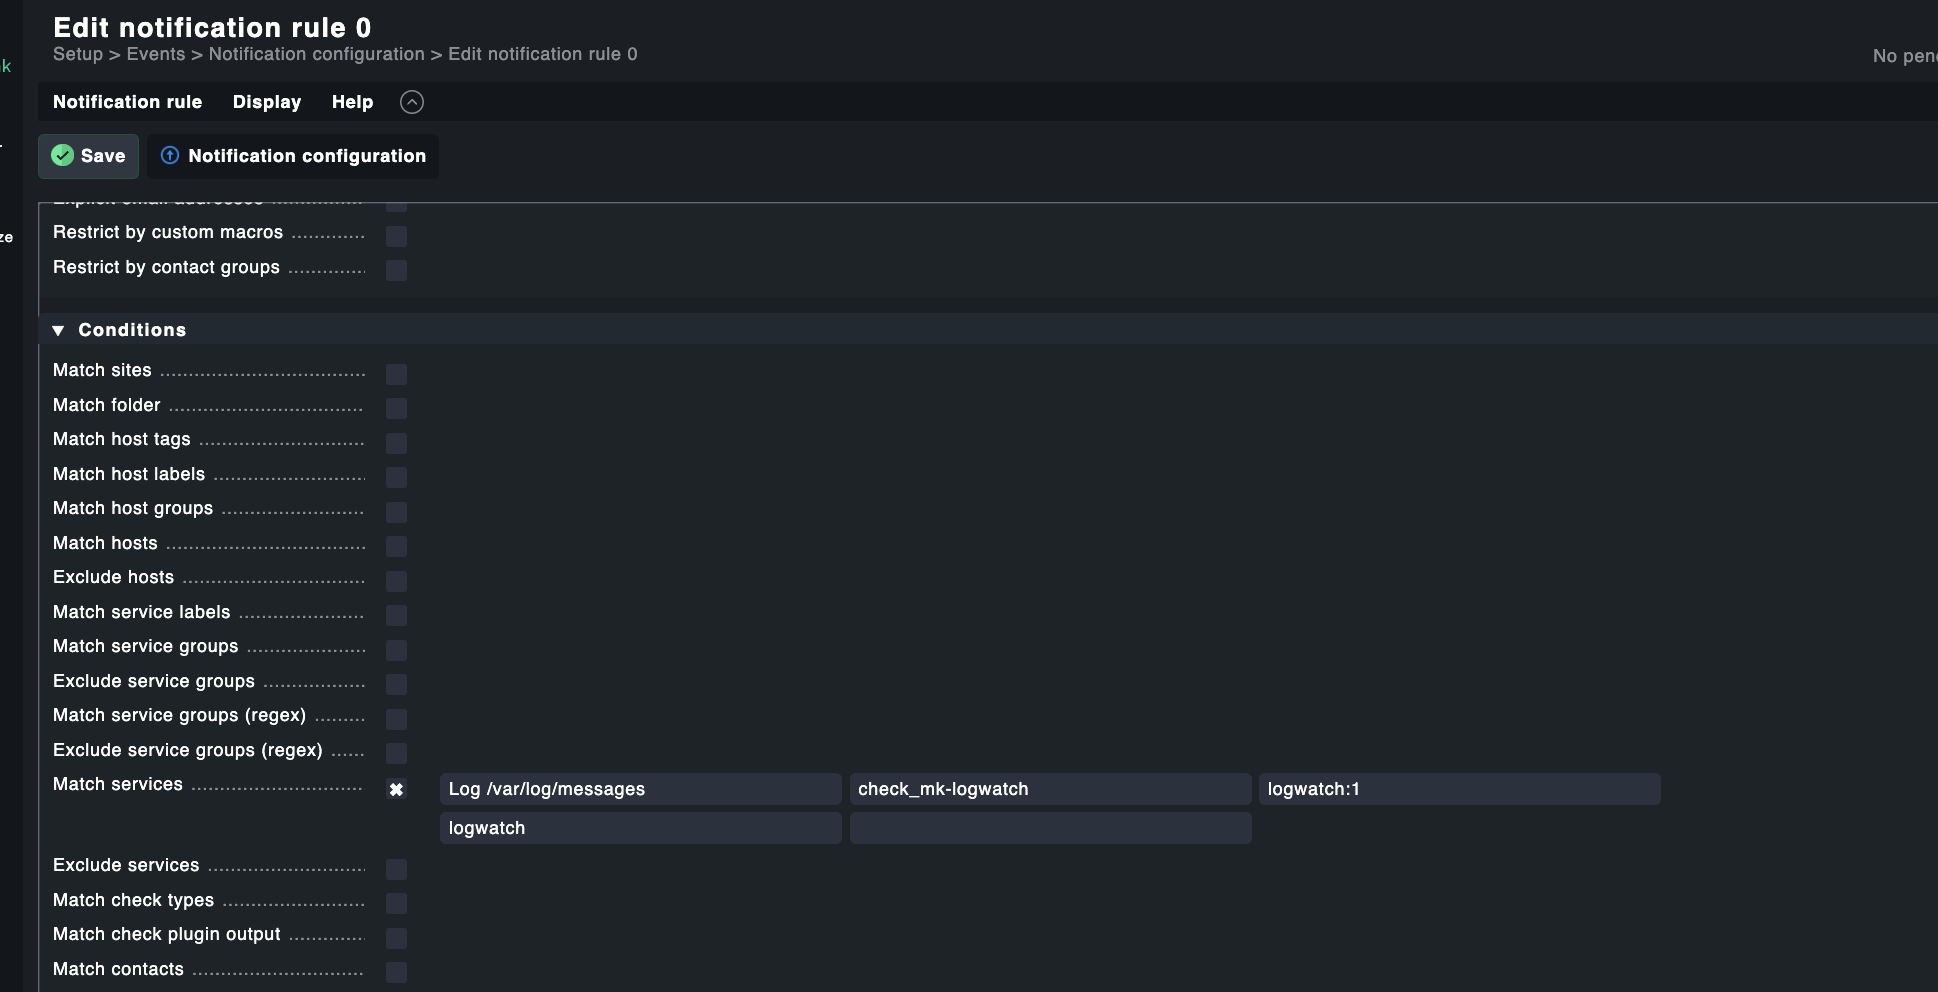The height and width of the screenshot is (992, 1938).
Task: Click the empty Match services input field
Action: point(1050,828)
